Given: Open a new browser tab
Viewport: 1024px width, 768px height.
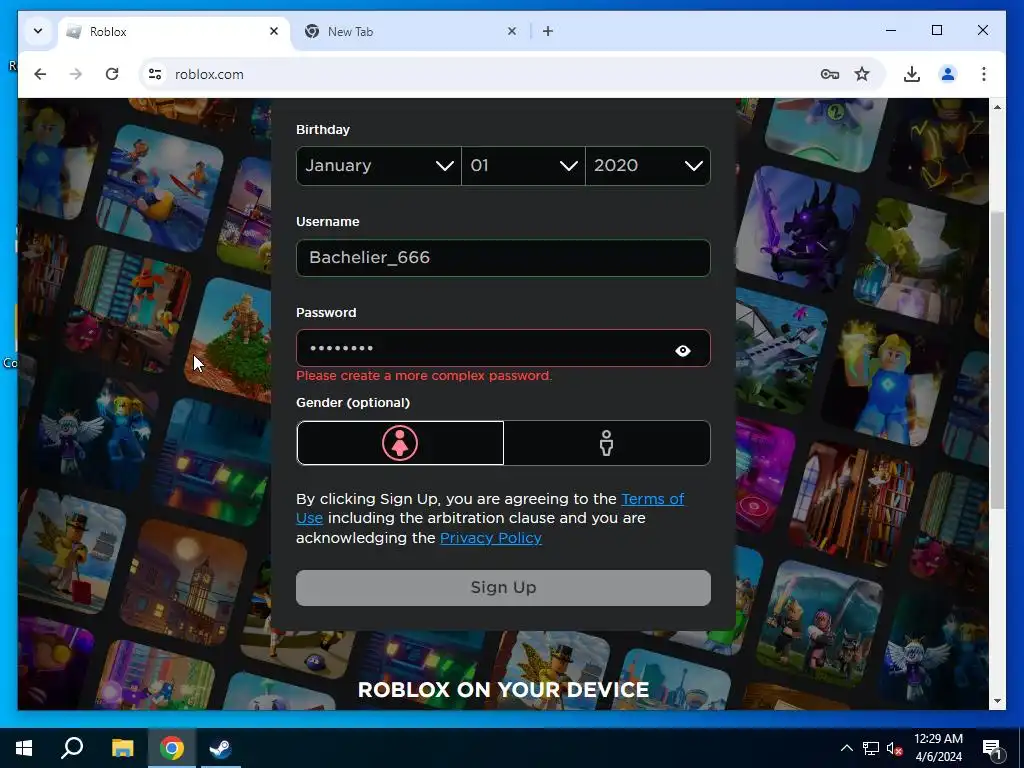Looking at the screenshot, I should 548,31.
